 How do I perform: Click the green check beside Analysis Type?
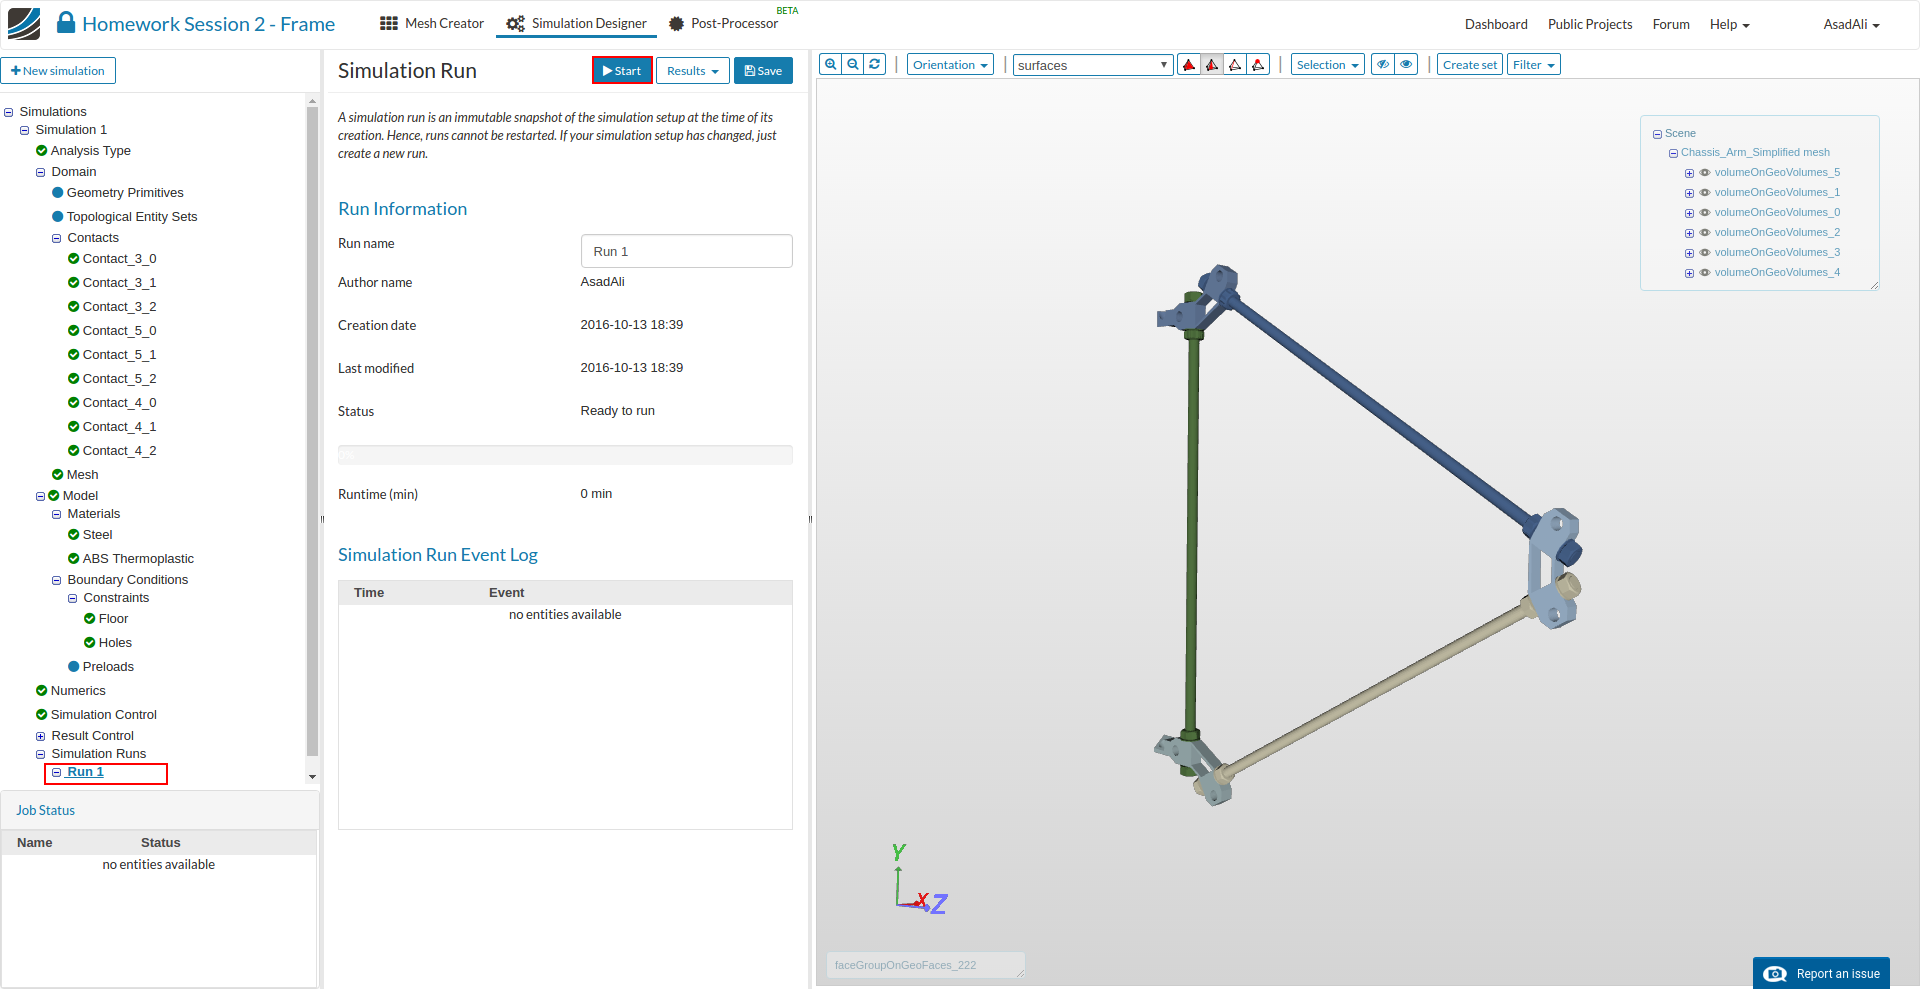tap(41, 151)
